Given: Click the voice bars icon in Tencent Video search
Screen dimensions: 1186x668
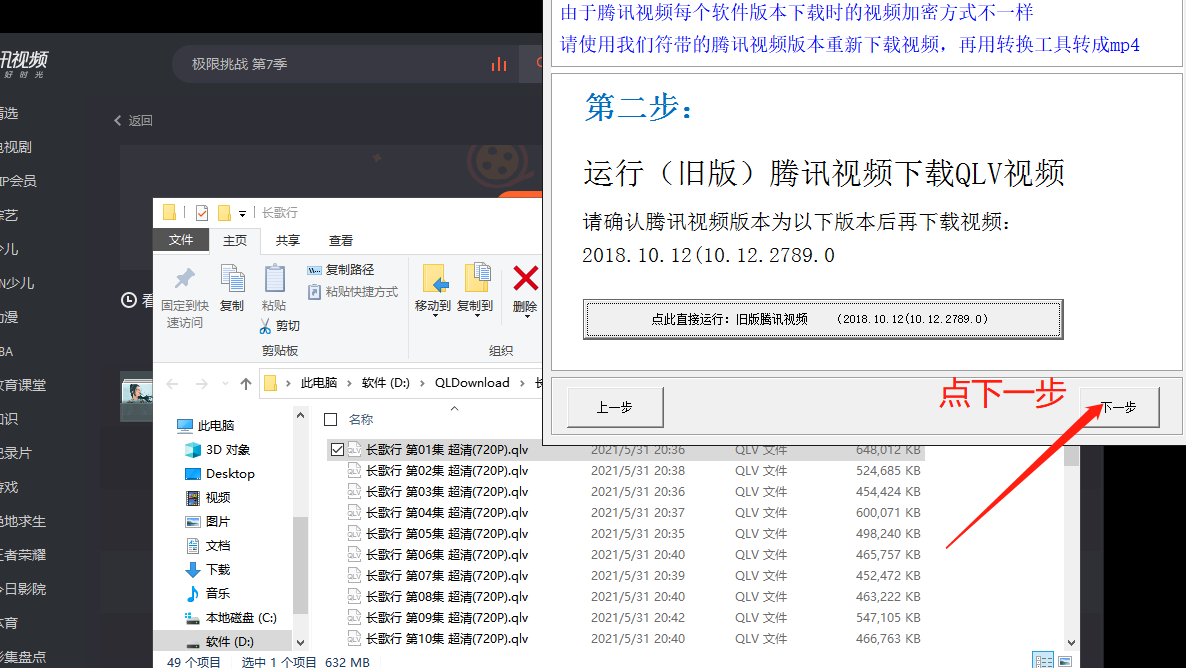Looking at the screenshot, I should (498, 64).
